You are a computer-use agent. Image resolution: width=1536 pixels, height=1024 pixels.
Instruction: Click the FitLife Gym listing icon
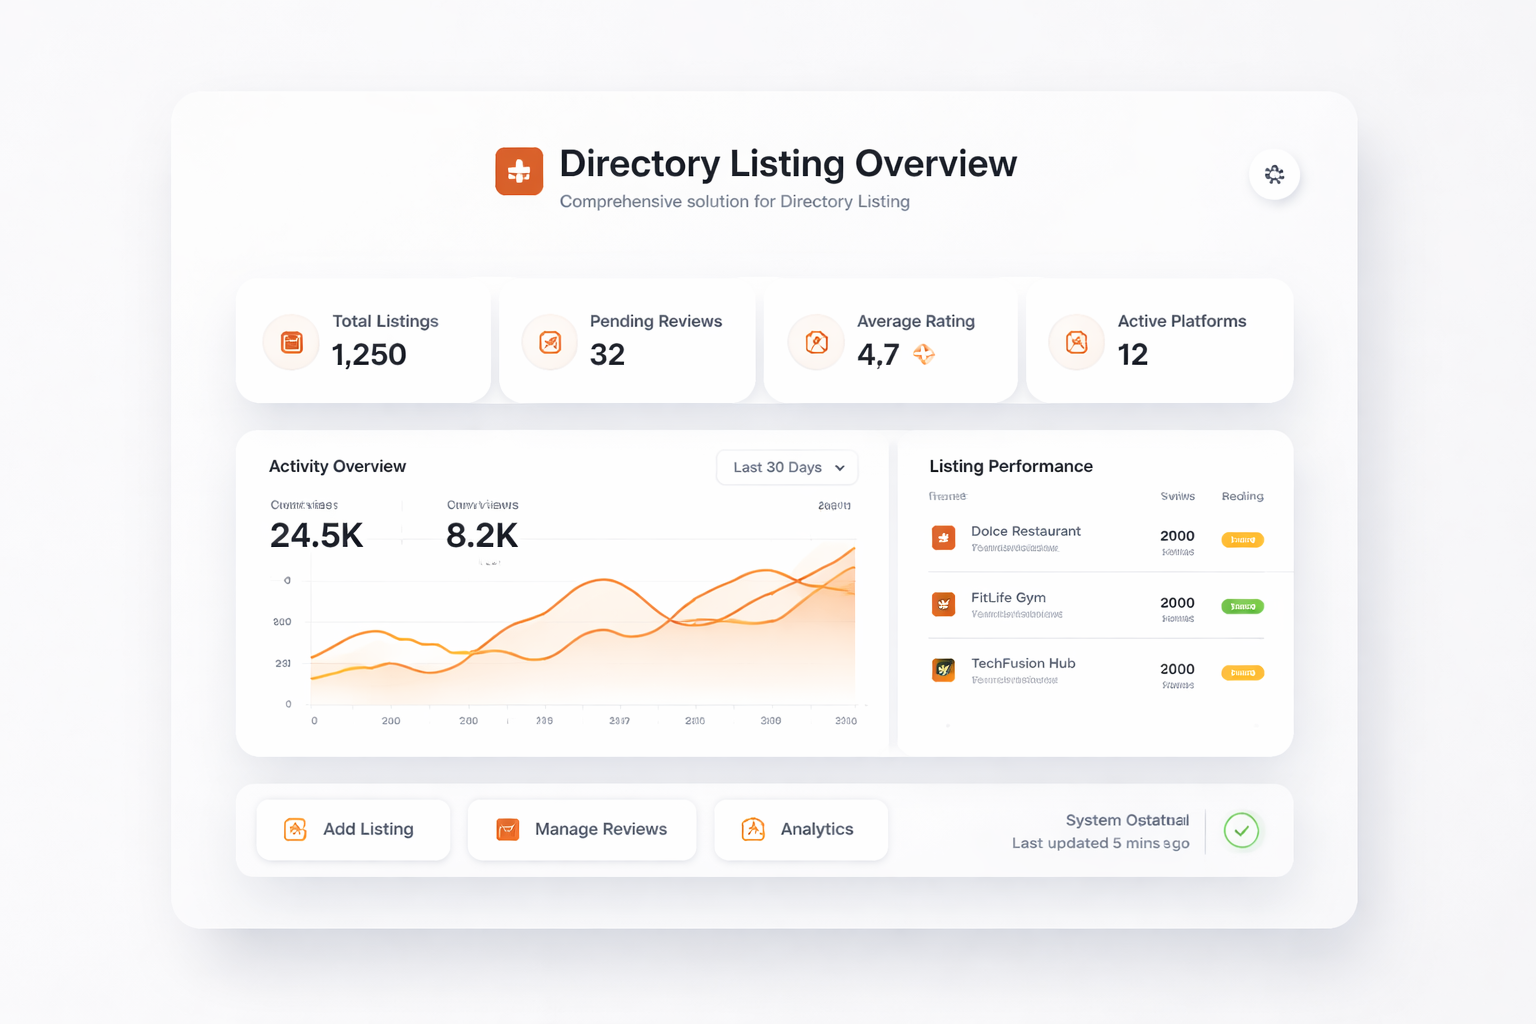coord(943,604)
